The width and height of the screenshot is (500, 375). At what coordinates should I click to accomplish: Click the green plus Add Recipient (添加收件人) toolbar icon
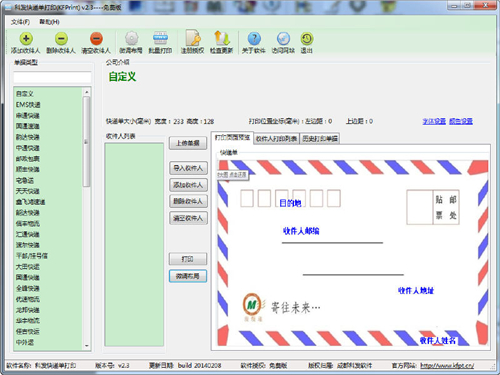click(26, 39)
